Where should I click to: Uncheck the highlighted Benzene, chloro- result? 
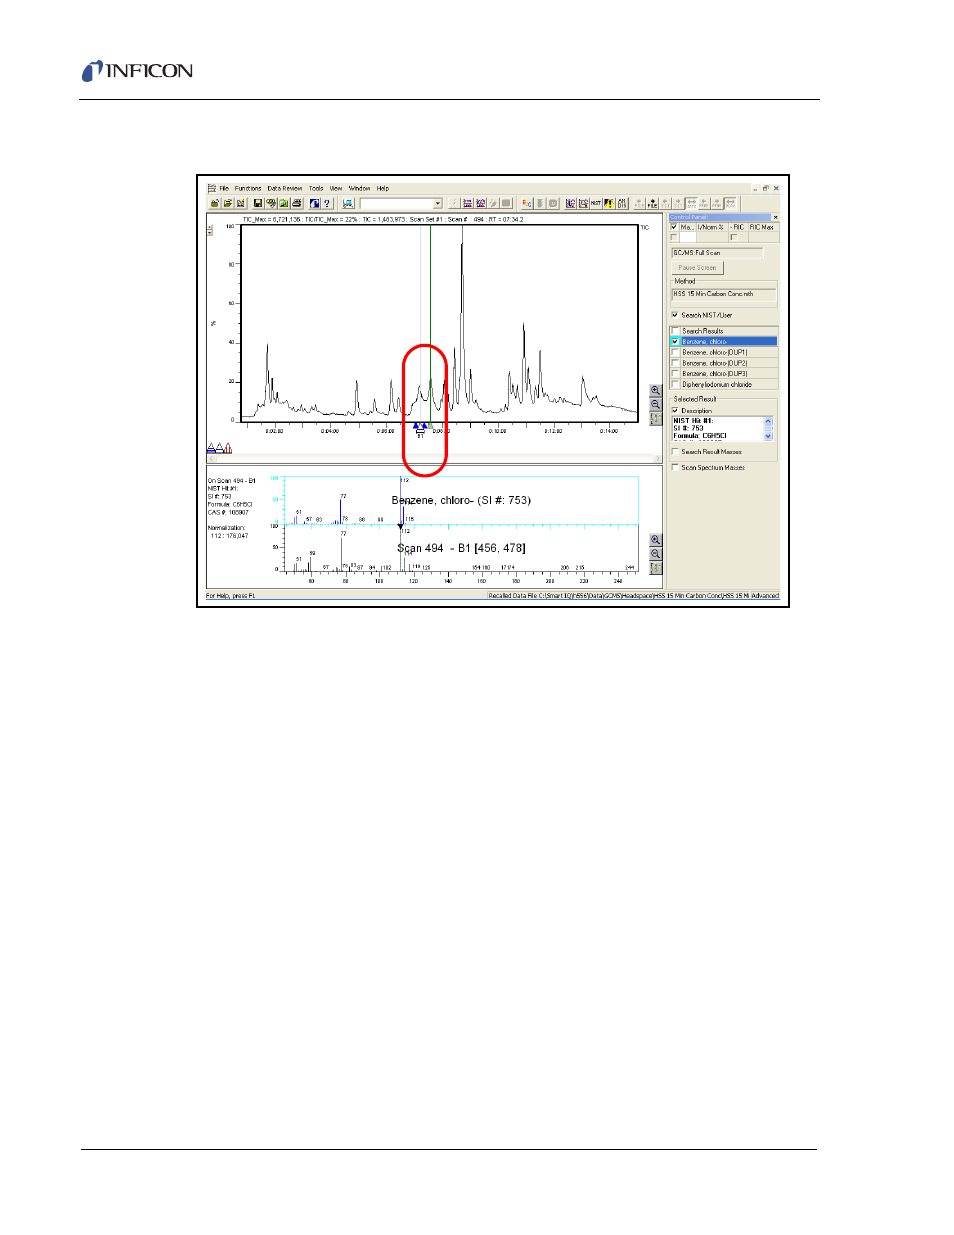(x=676, y=342)
